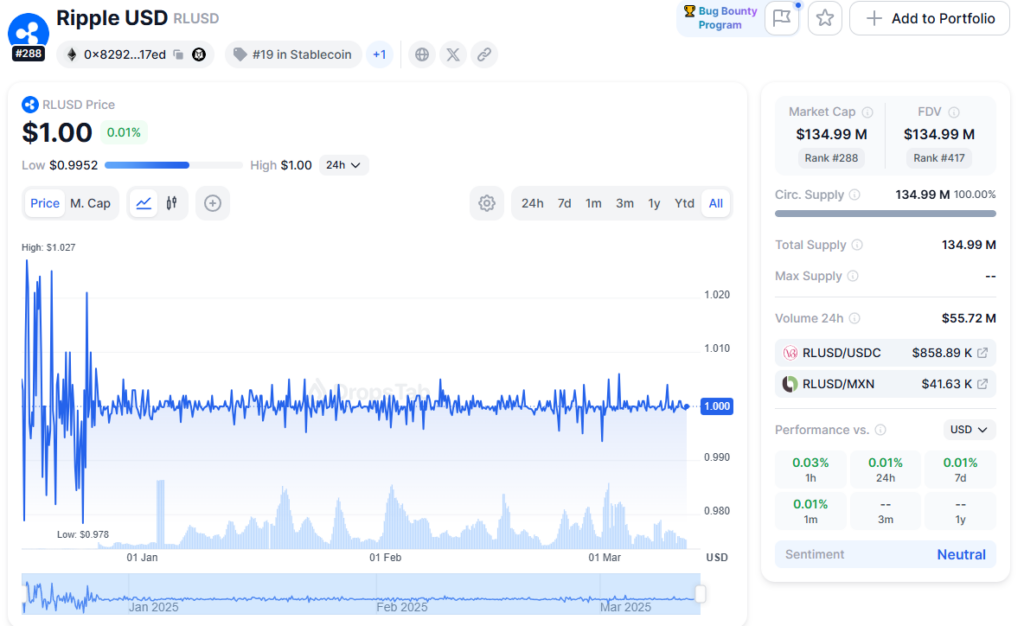Open the X (Twitter) profile icon
The height and width of the screenshot is (626, 1024).
(x=453, y=55)
